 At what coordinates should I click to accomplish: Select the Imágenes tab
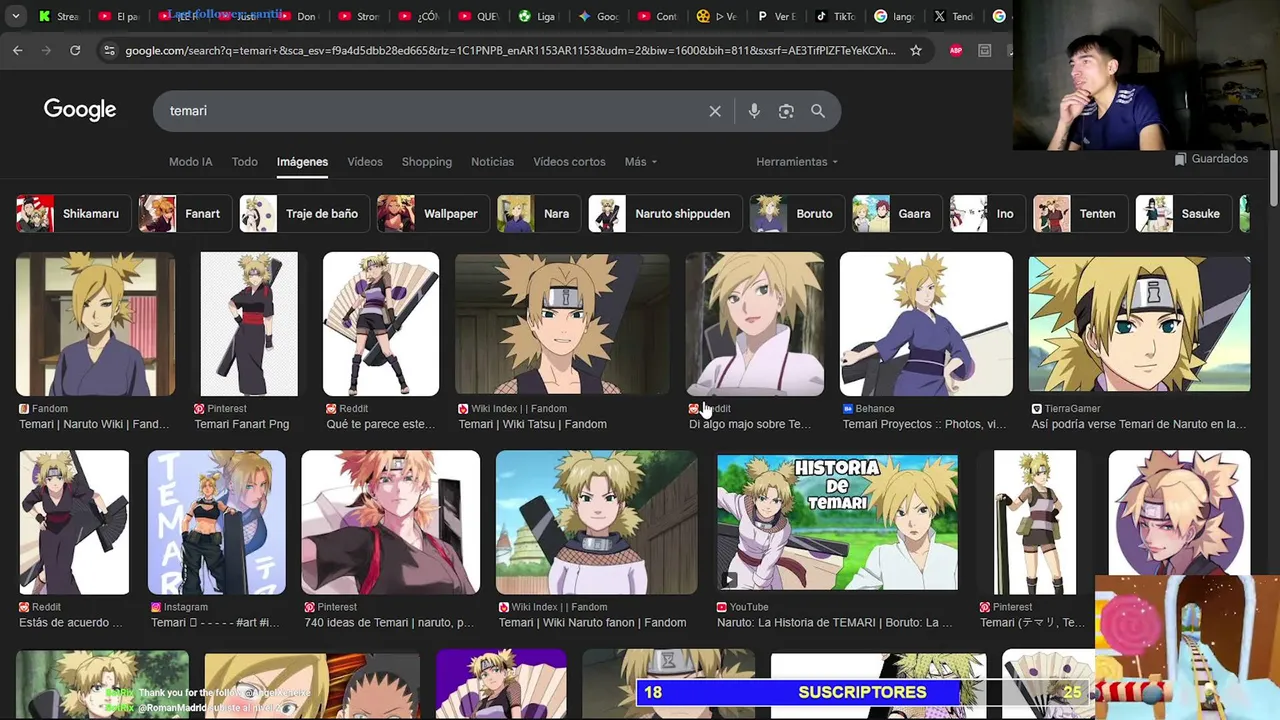point(302,162)
